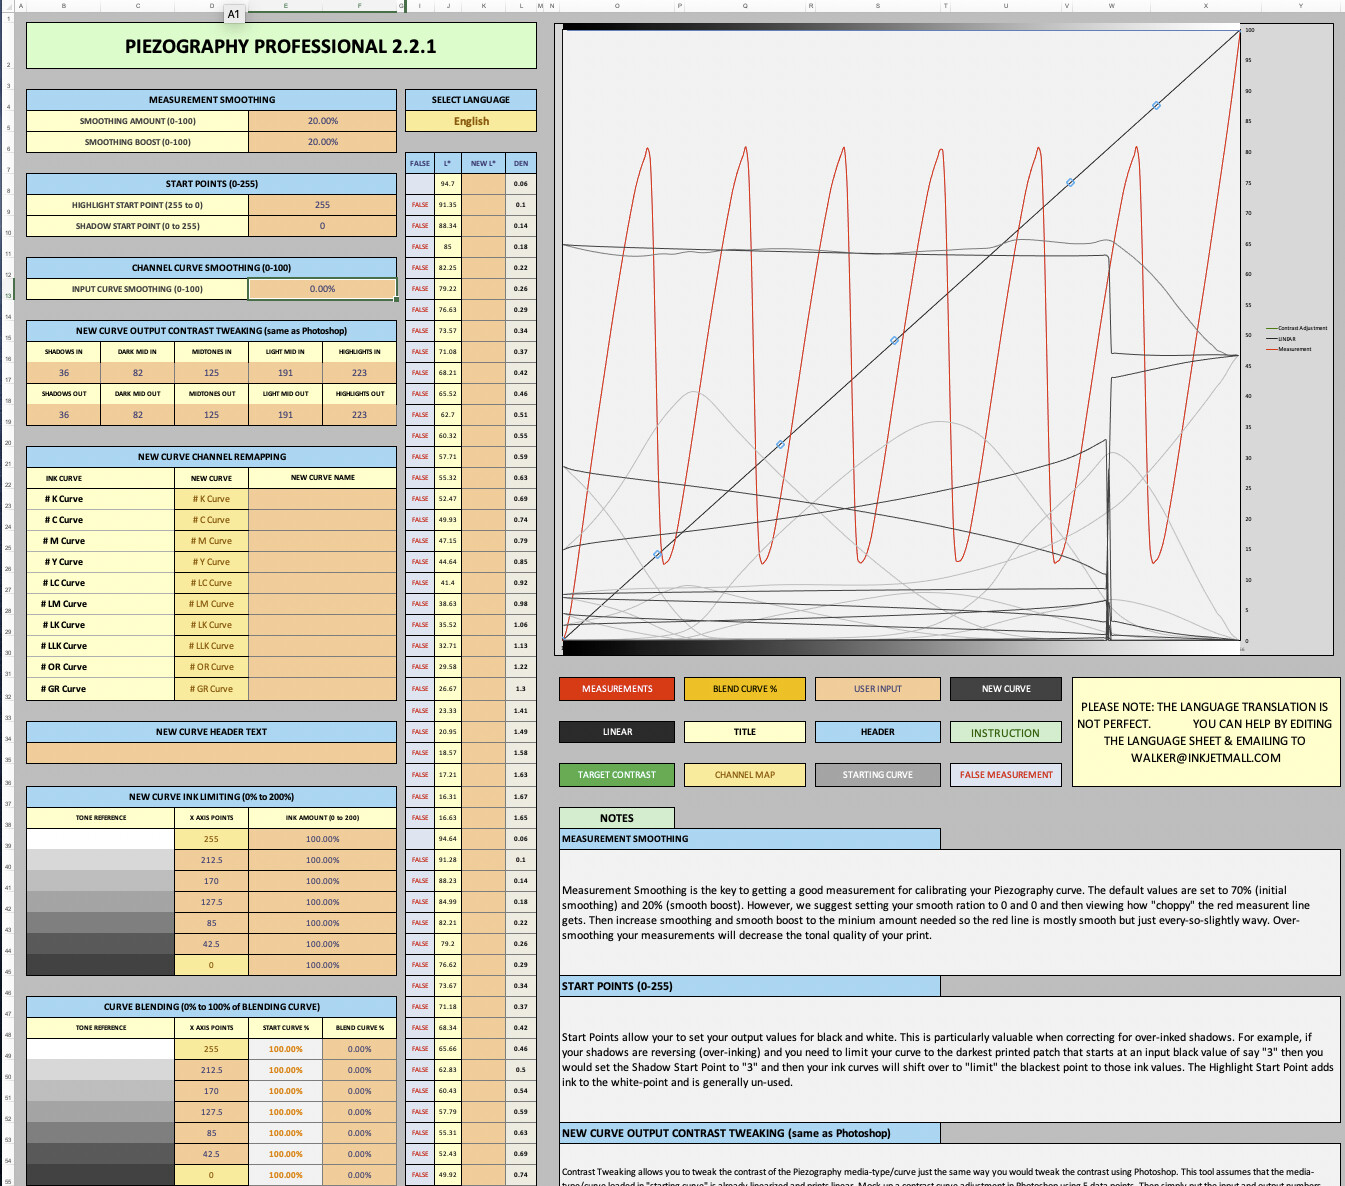Click the HEADER blue legend cell
The height and width of the screenshot is (1186, 1345).
click(x=878, y=732)
